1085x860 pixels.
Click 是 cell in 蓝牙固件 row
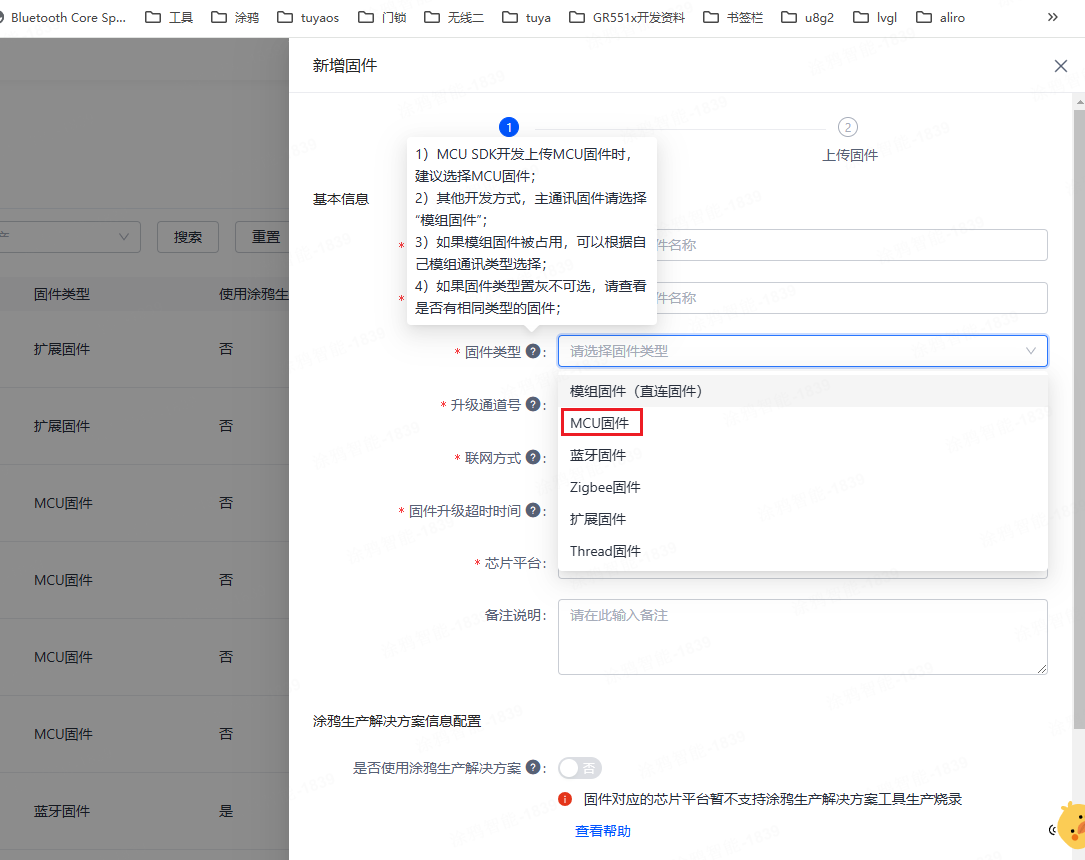pyautogui.click(x=226, y=811)
